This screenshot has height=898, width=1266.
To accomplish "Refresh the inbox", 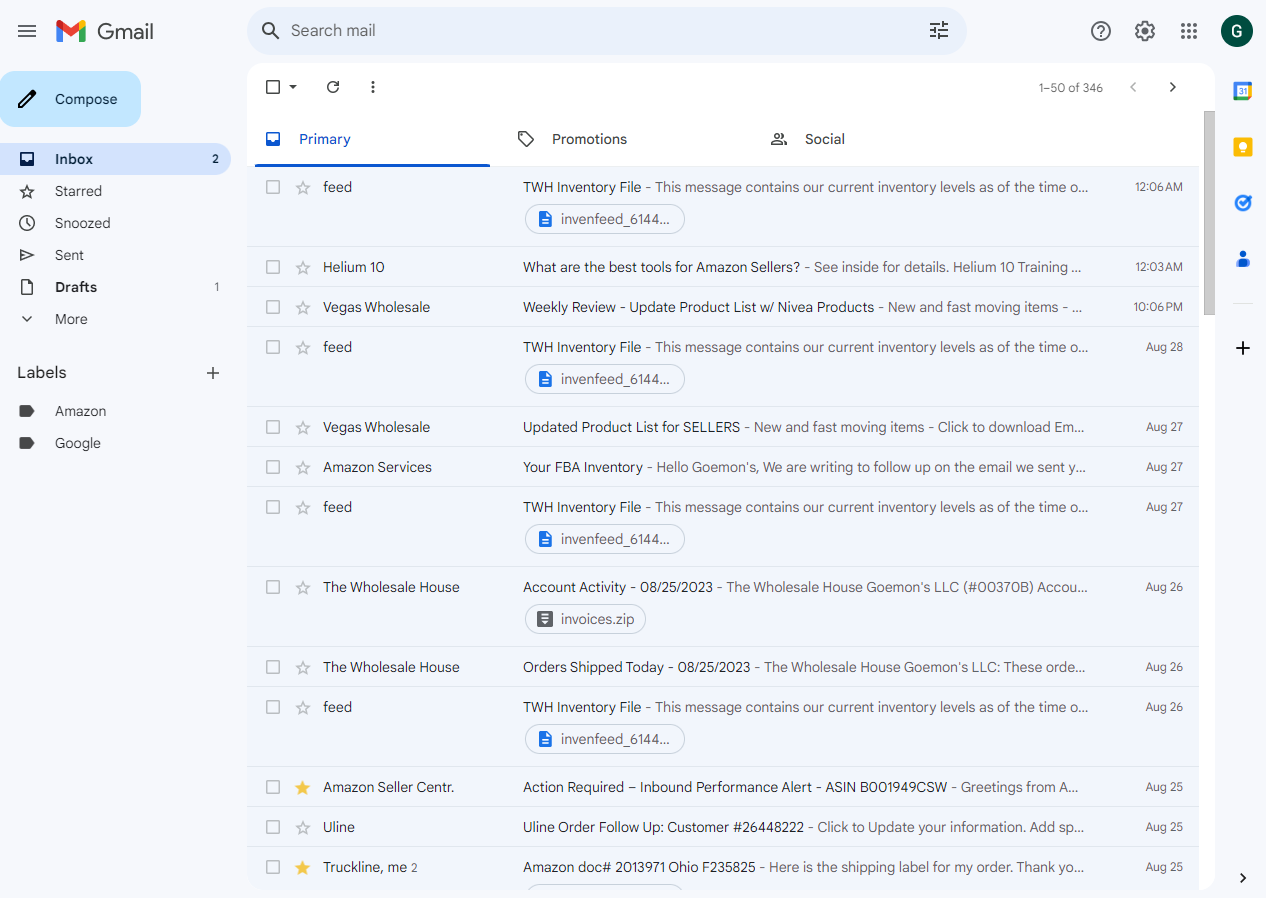I will 333,87.
